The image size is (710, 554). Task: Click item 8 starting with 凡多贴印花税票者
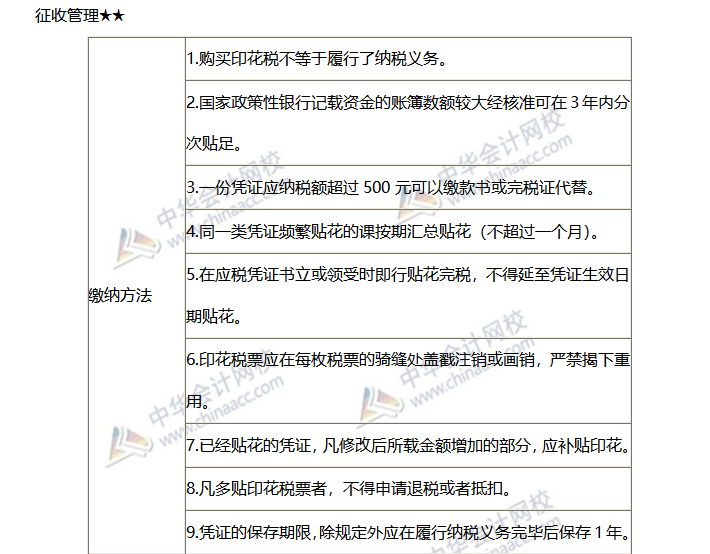[x=345, y=489]
